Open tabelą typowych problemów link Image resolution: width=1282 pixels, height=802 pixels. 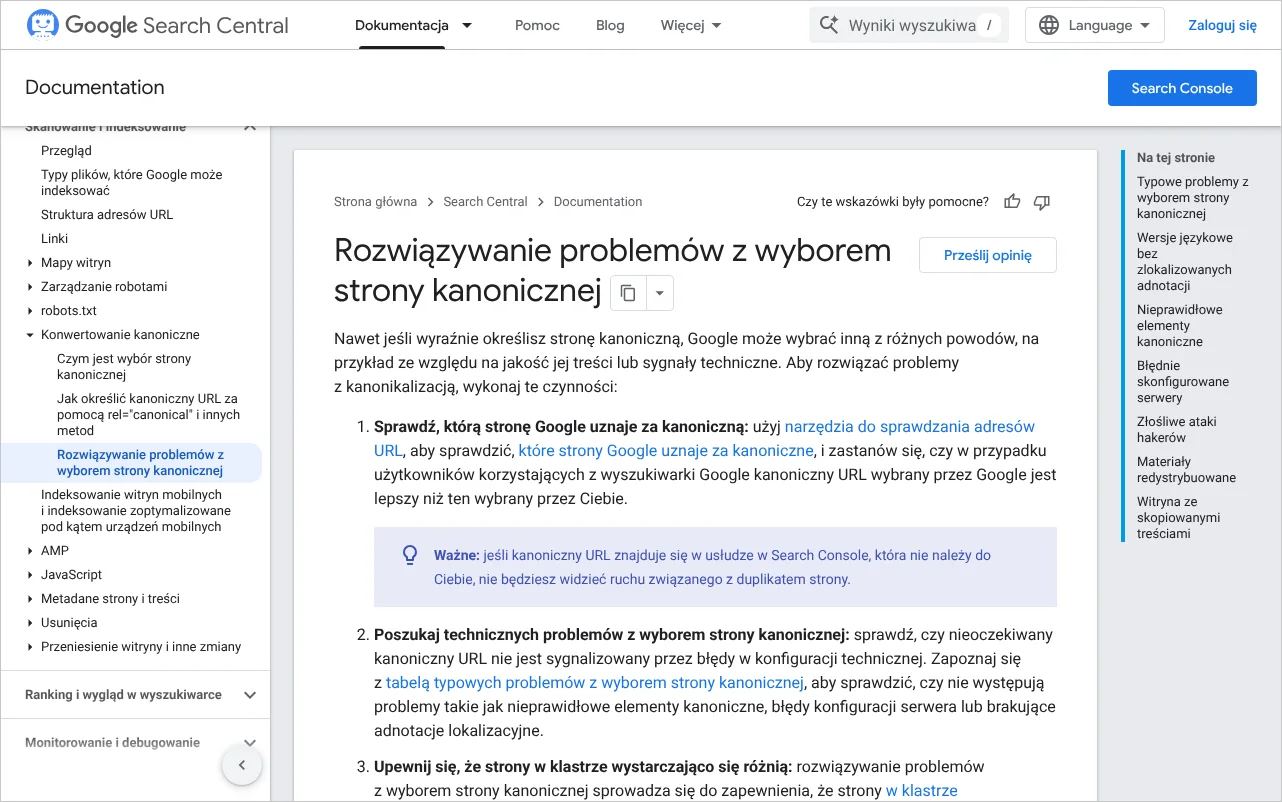tap(595, 683)
